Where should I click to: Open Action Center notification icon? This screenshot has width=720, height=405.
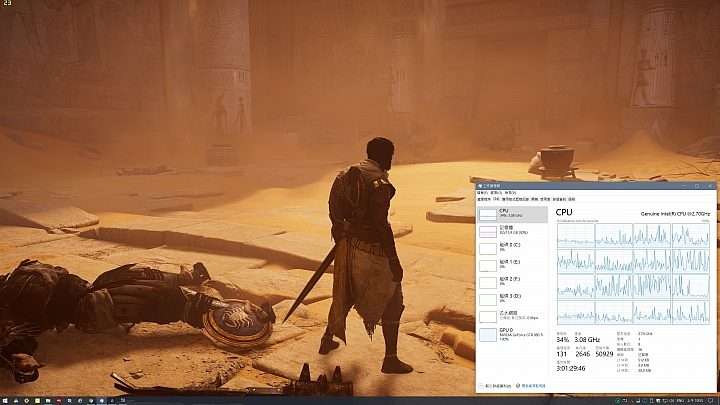pos(710,401)
